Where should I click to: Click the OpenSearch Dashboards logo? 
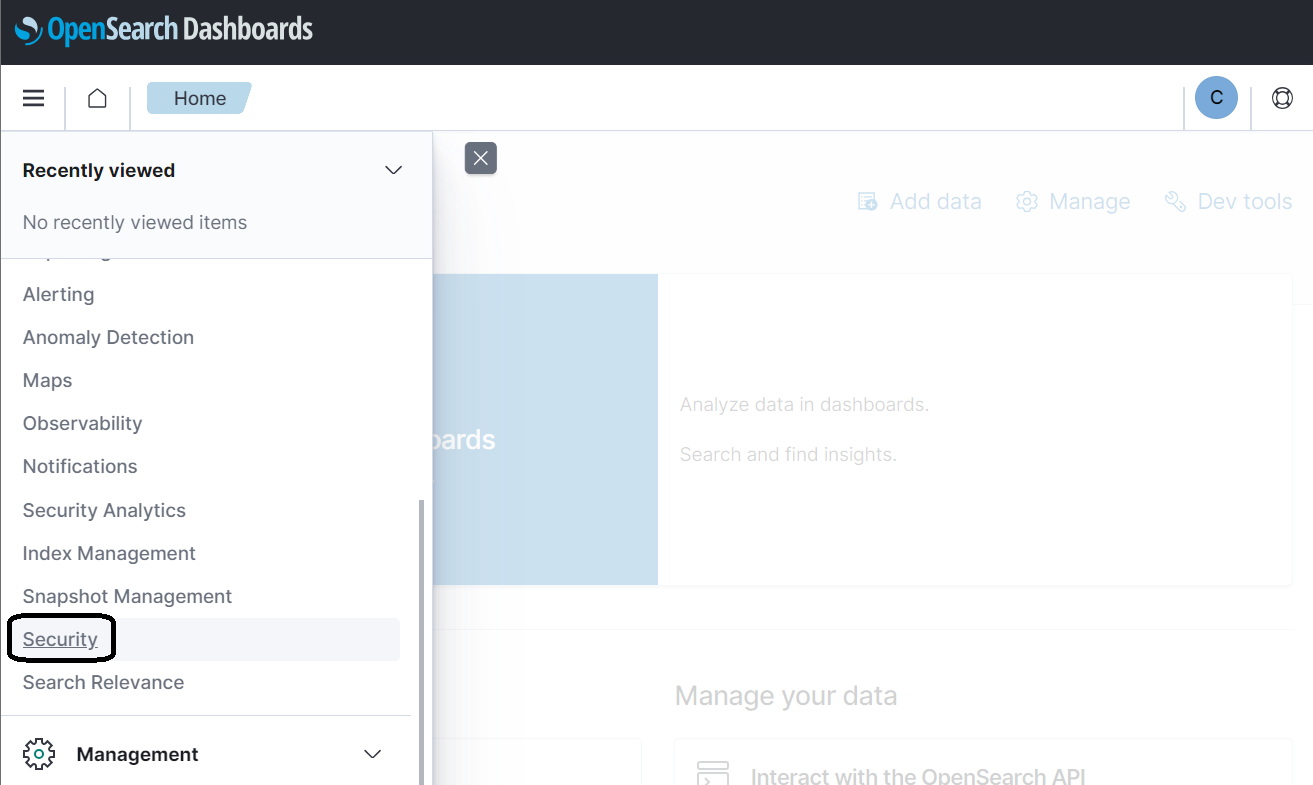(164, 29)
